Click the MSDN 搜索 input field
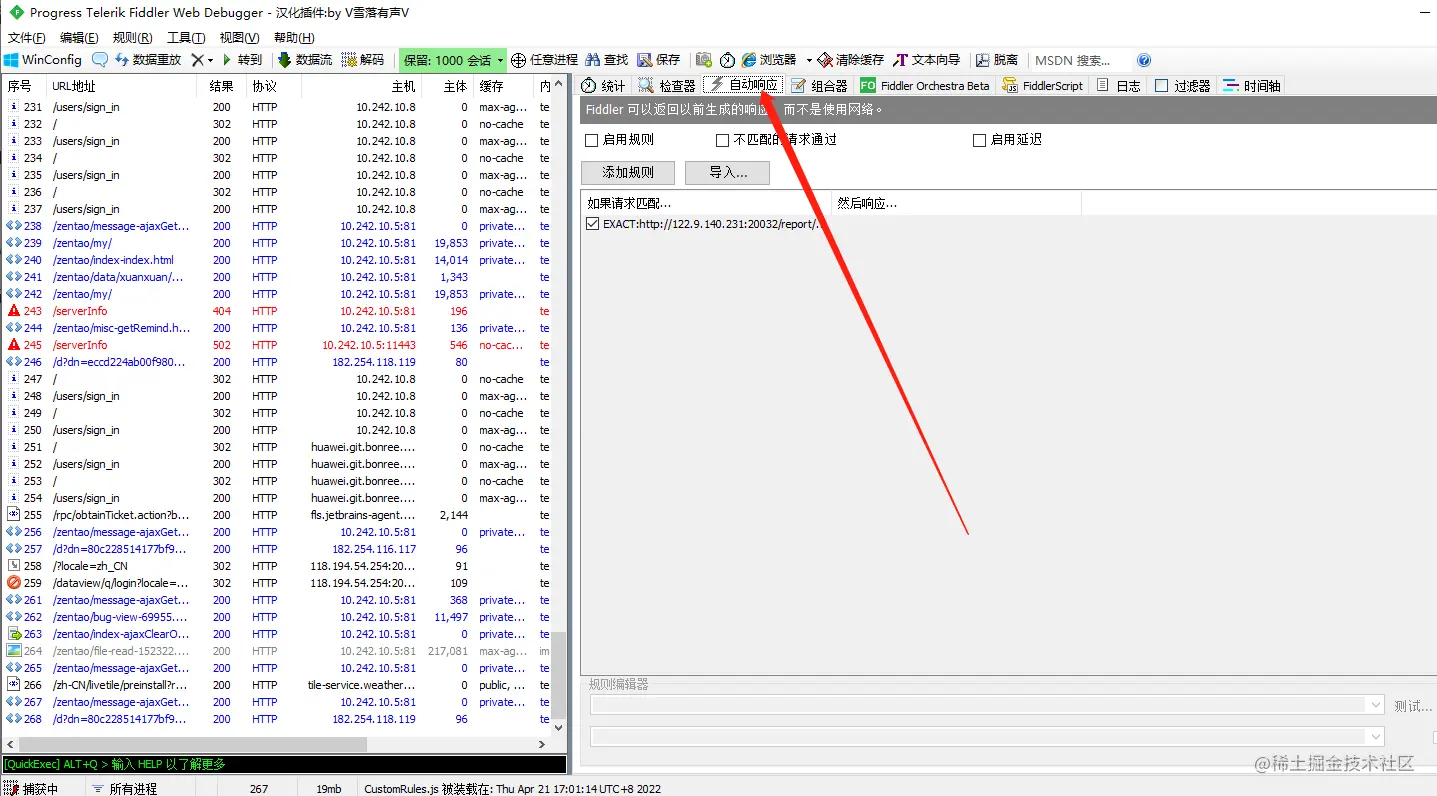The width and height of the screenshot is (1437, 796). (x=1080, y=60)
